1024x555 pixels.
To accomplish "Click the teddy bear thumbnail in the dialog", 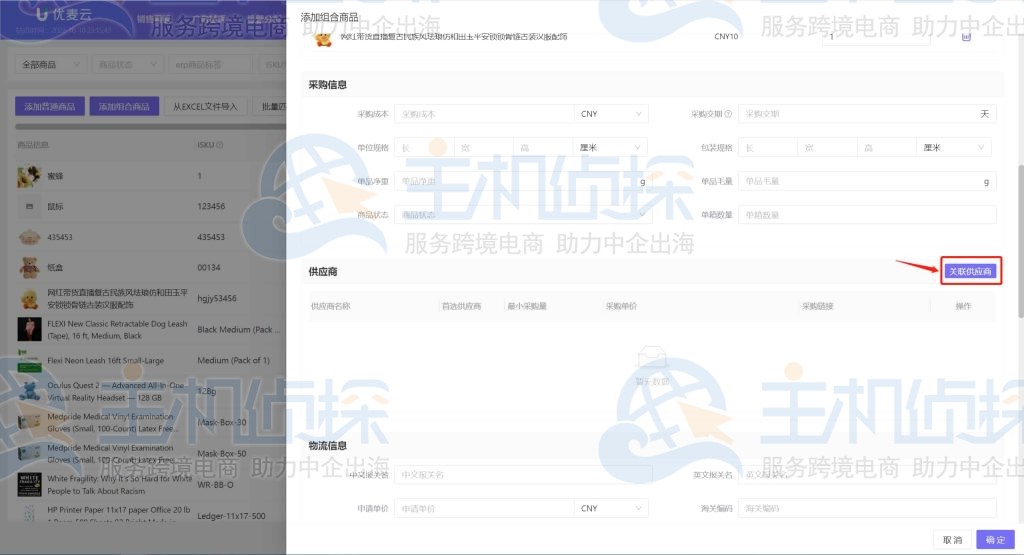I will [323, 39].
